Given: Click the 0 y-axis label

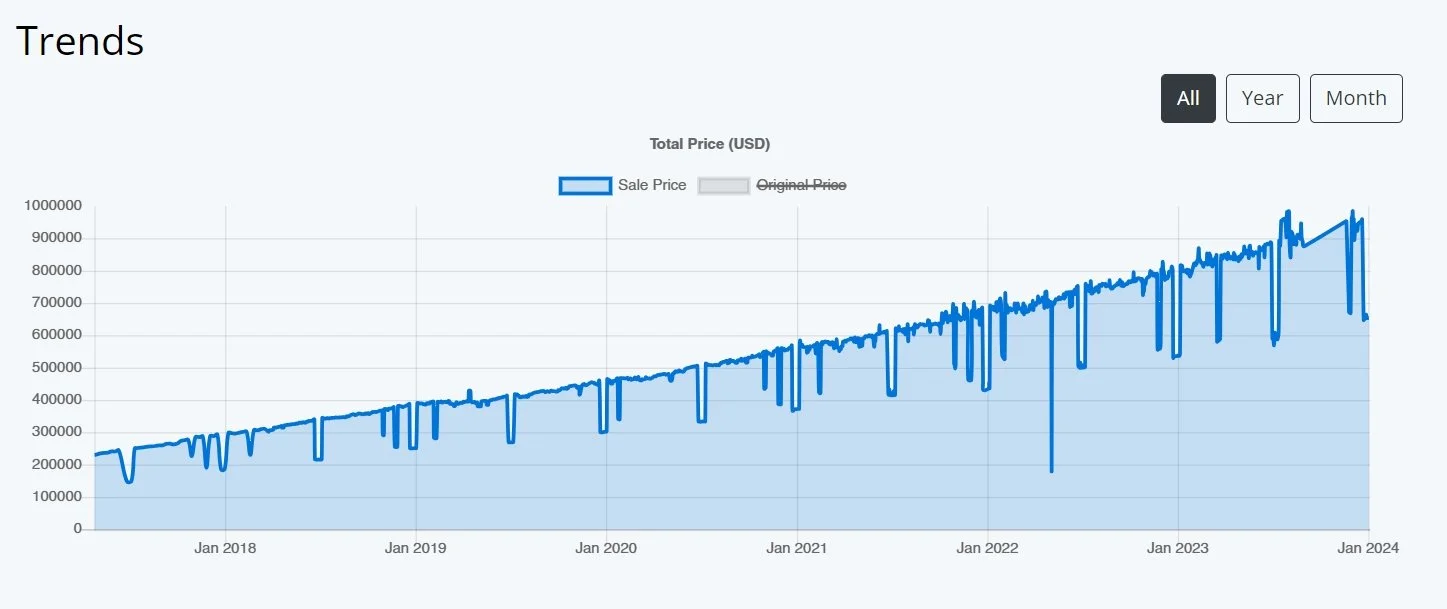Looking at the screenshot, I should 78,529.
